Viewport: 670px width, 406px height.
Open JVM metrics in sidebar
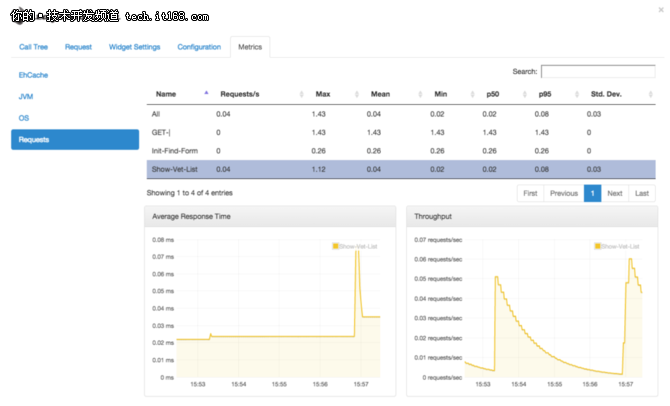(26, 97)
